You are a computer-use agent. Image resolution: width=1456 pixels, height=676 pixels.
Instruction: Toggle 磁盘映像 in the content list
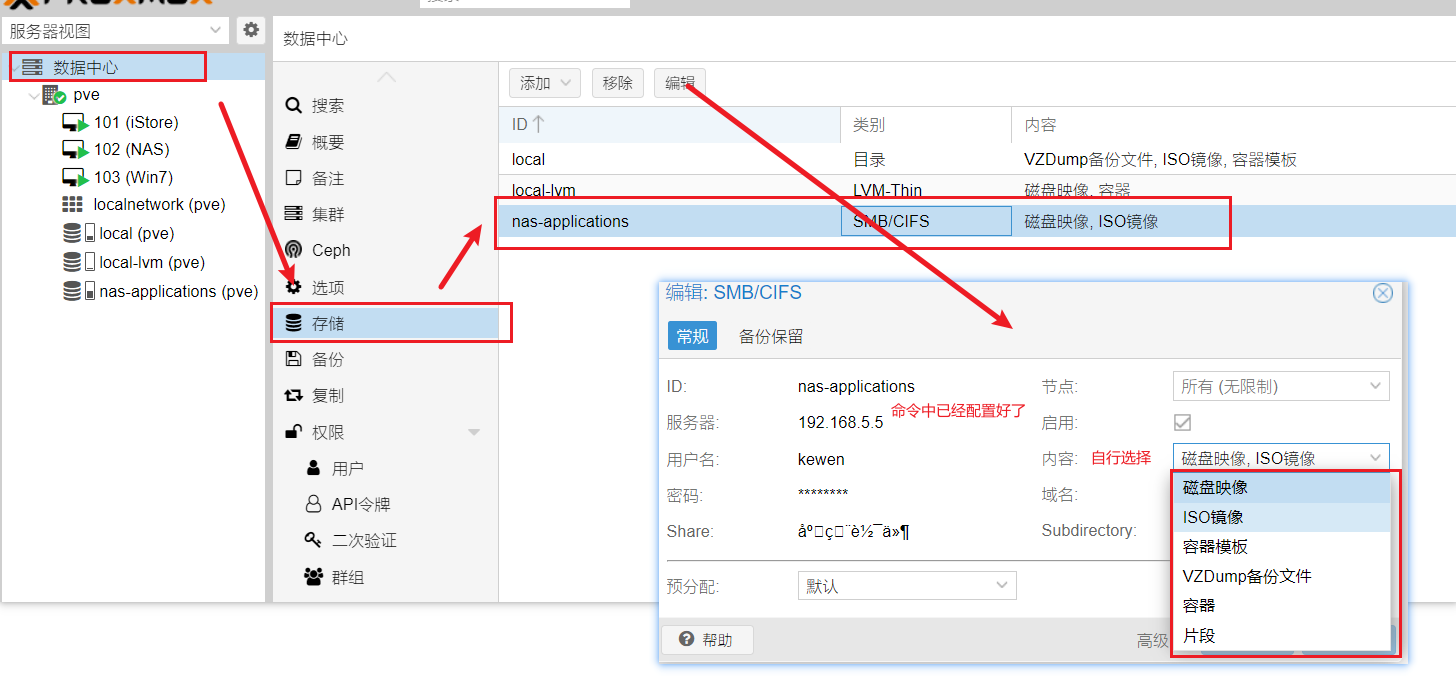pyautogui.click(x=1281, y=488)
